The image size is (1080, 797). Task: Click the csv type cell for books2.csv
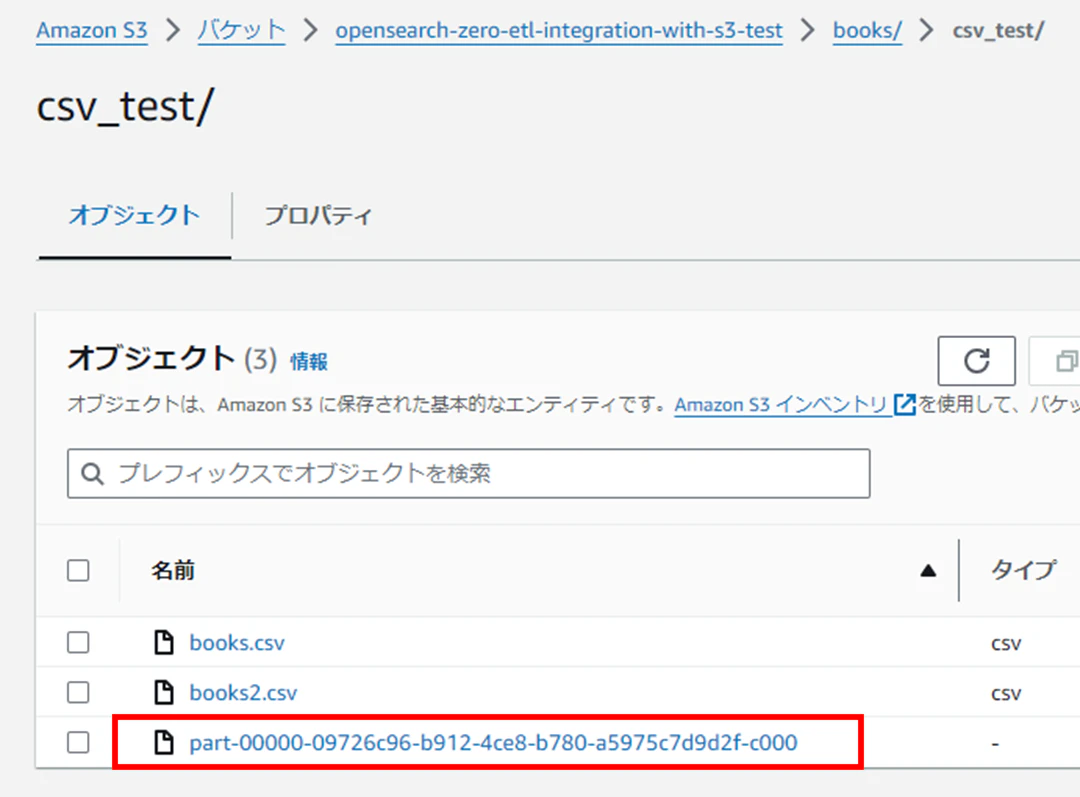coord(1006,694)
